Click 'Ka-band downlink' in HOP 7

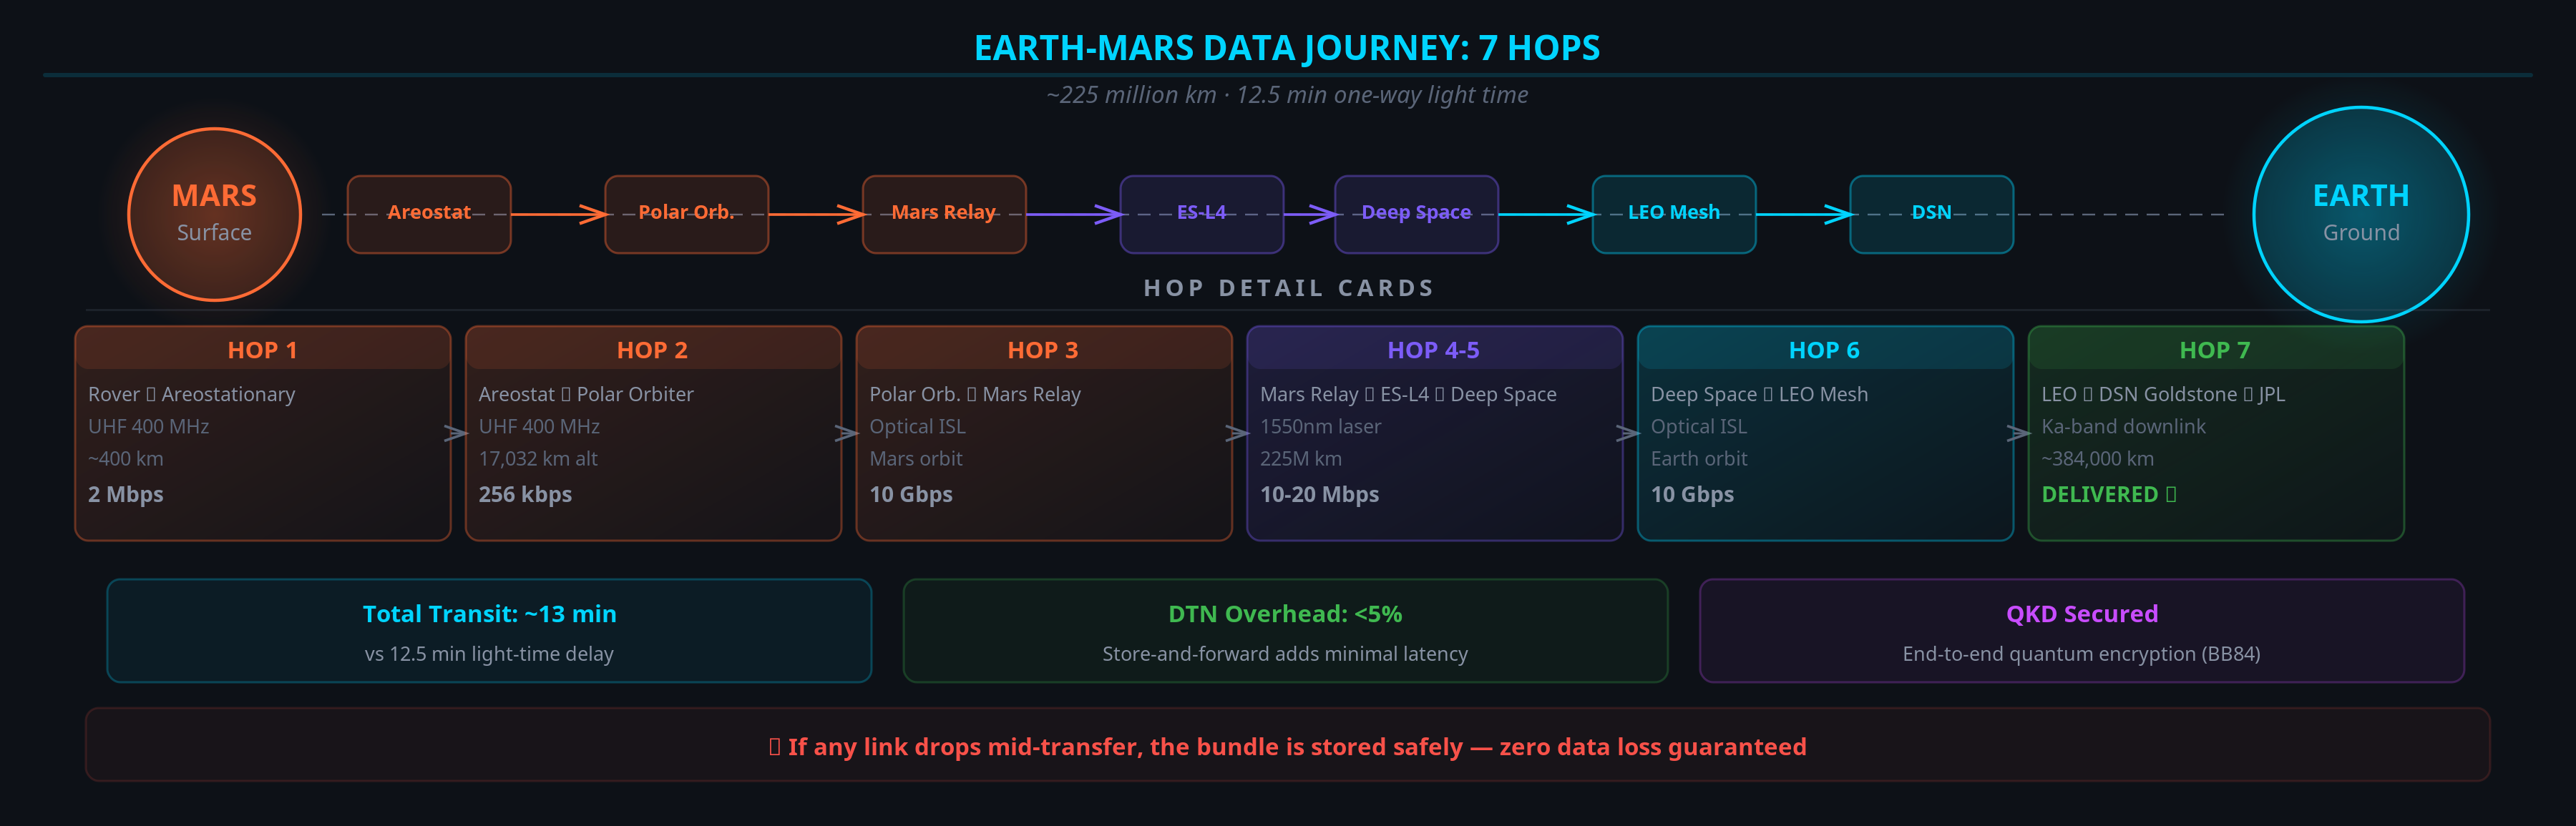(x=2123, y=426)
